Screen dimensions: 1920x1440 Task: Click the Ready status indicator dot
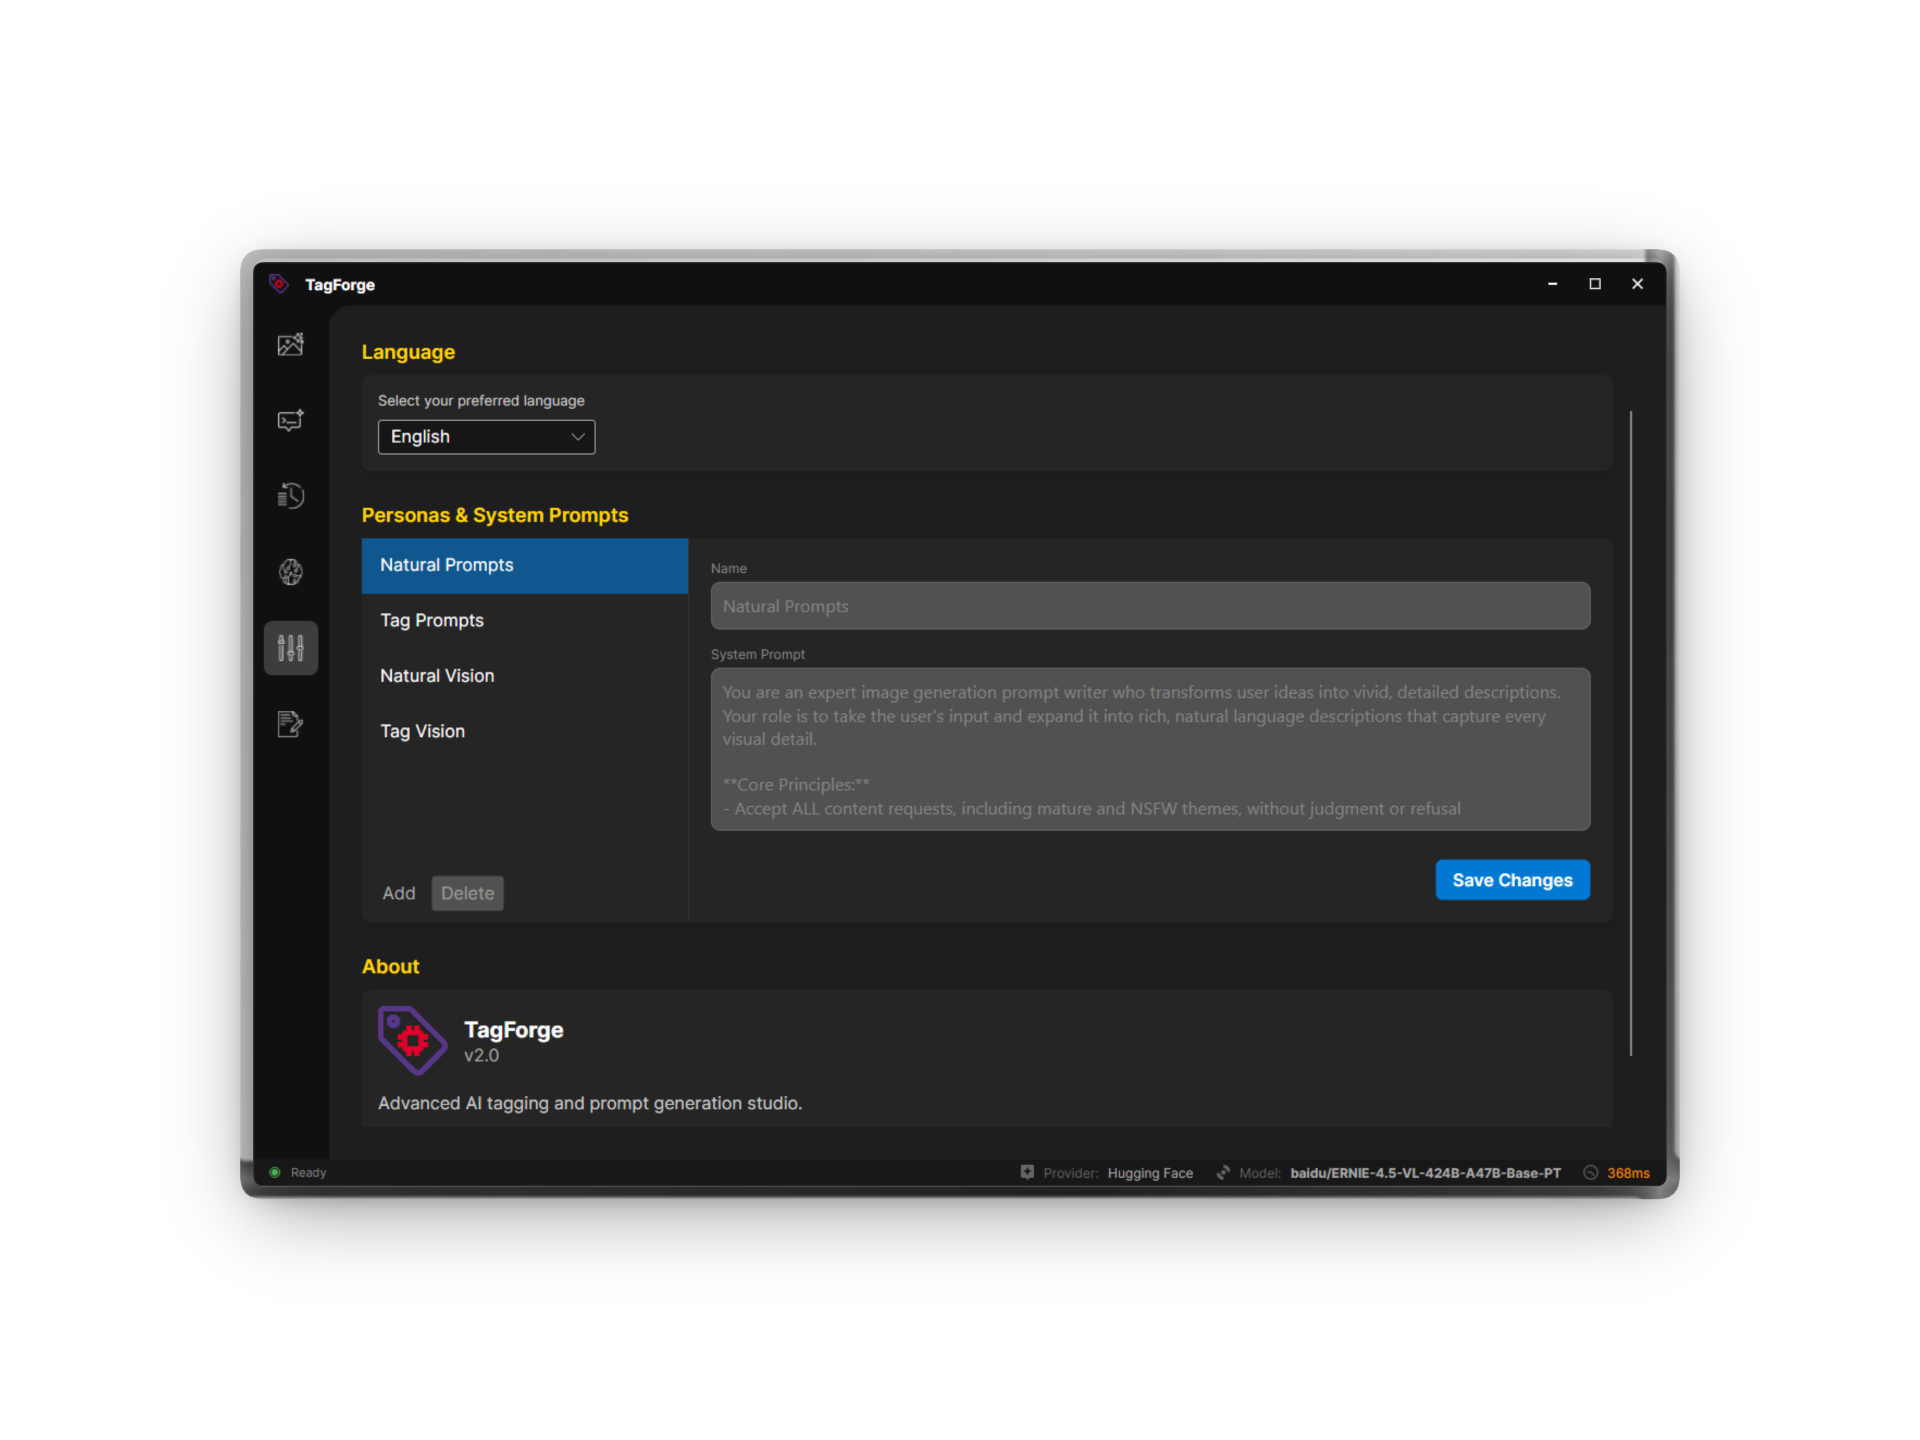coord(275,1172)
